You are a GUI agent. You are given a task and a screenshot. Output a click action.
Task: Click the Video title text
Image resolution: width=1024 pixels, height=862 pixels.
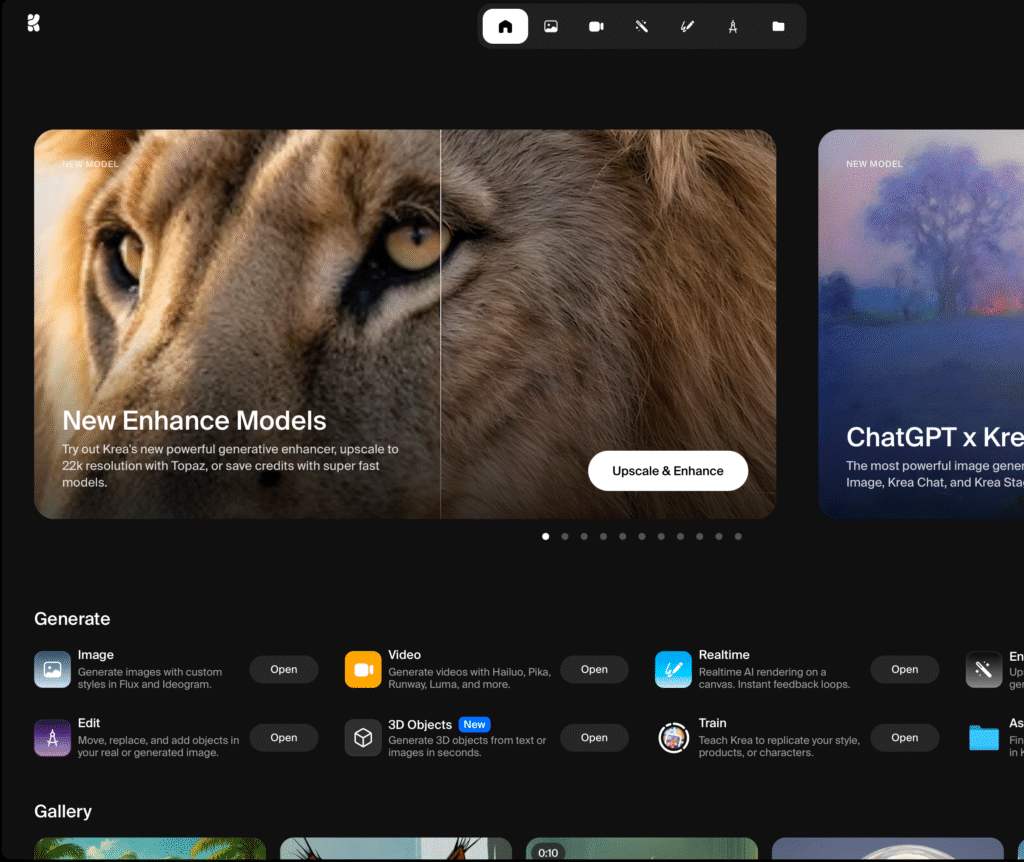[404, 654]
